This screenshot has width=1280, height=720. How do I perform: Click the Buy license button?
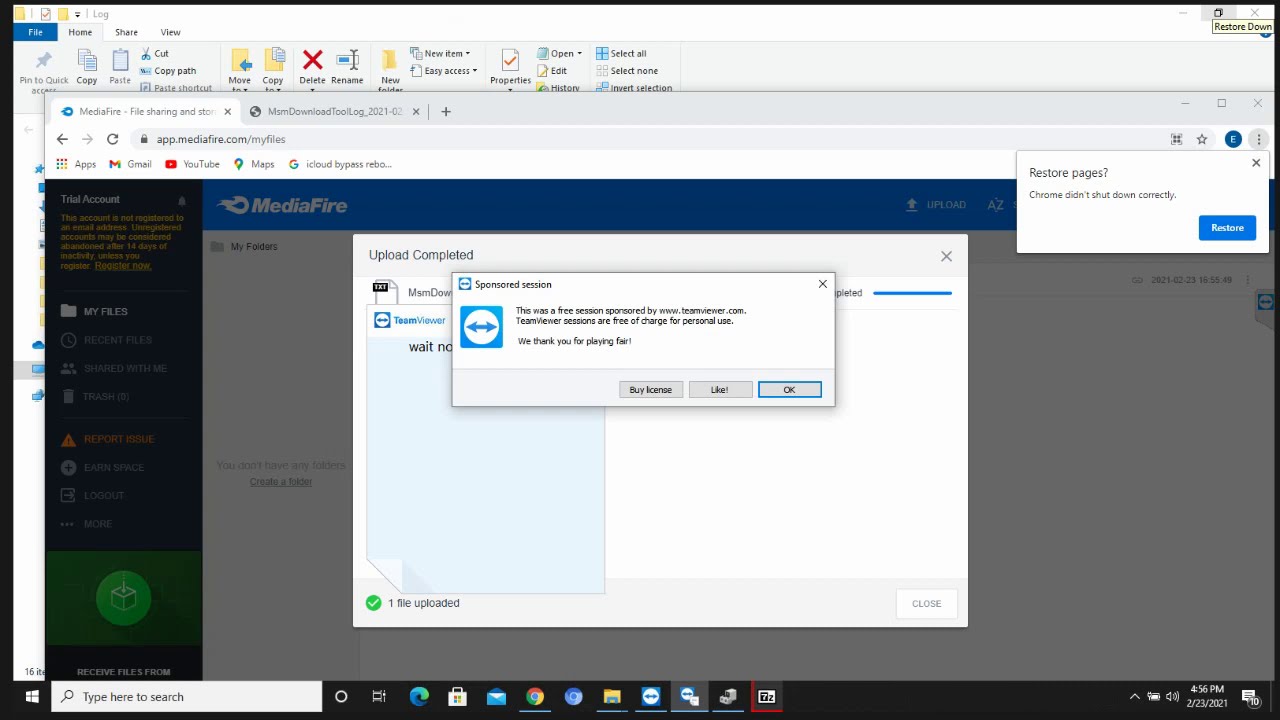[650, 390]
